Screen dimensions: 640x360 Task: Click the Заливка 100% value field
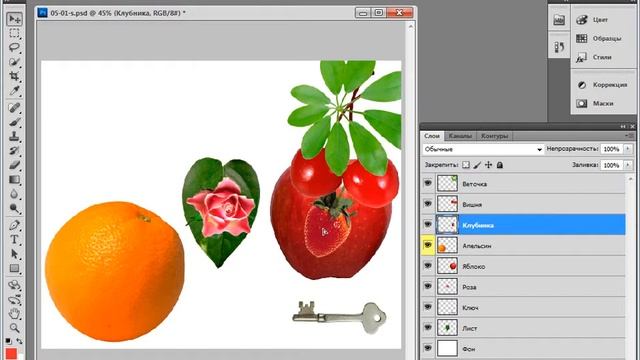(611, 165)
